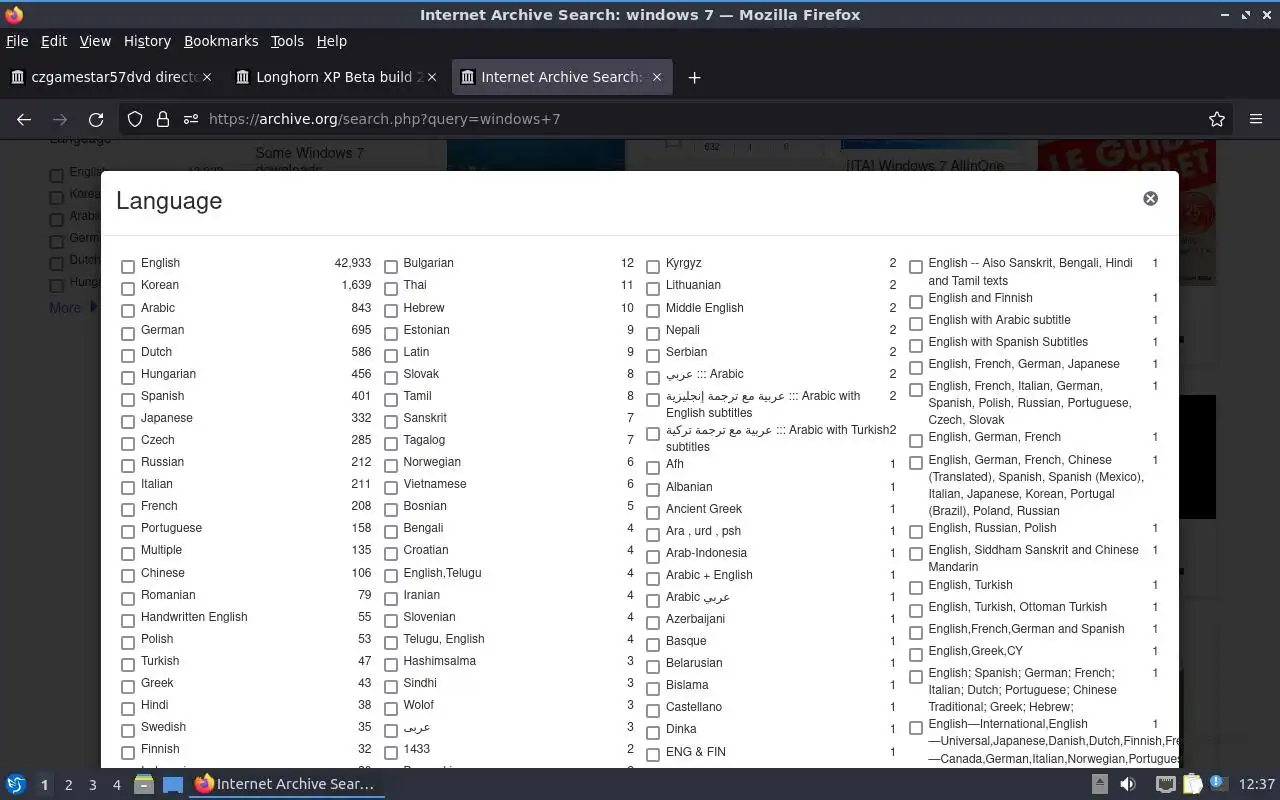Image resolution: width=1280 pixels, height=800 pixels.
Task: Click the English,Greek,CY label
Action: (975, 651)
